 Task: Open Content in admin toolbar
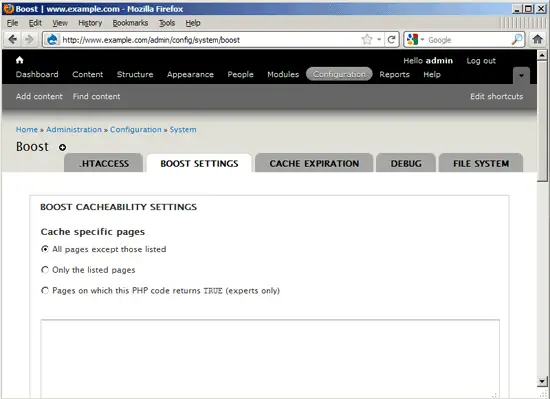88,74
